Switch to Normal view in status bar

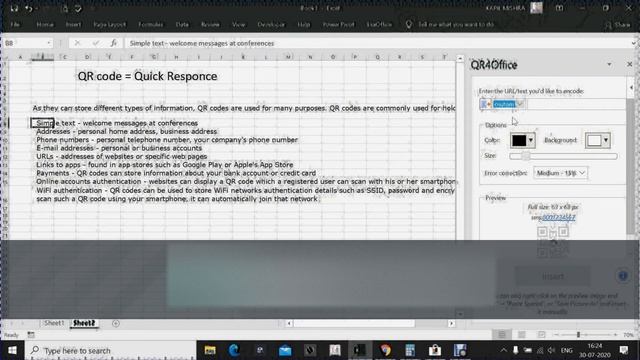(502, 335)
